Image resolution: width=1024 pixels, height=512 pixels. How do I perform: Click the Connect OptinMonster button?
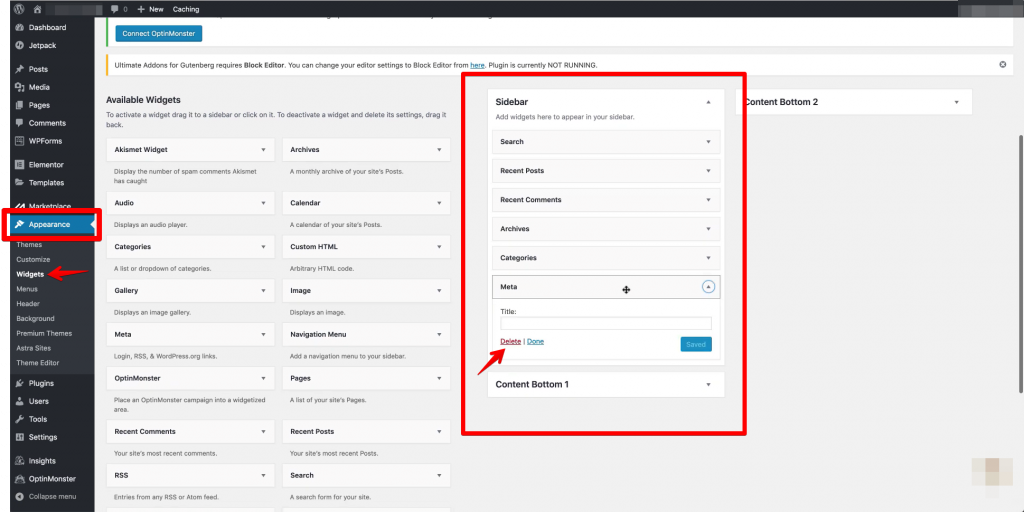[159, 33]
